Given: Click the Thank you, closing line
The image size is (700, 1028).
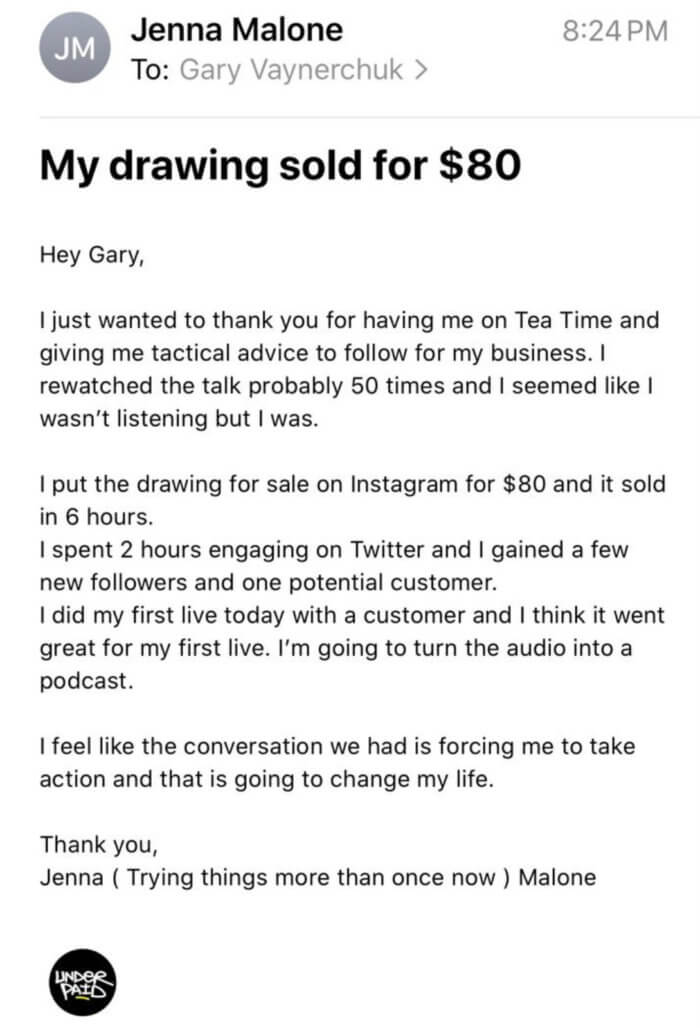Looking at the screenshot, I should 99,845.
